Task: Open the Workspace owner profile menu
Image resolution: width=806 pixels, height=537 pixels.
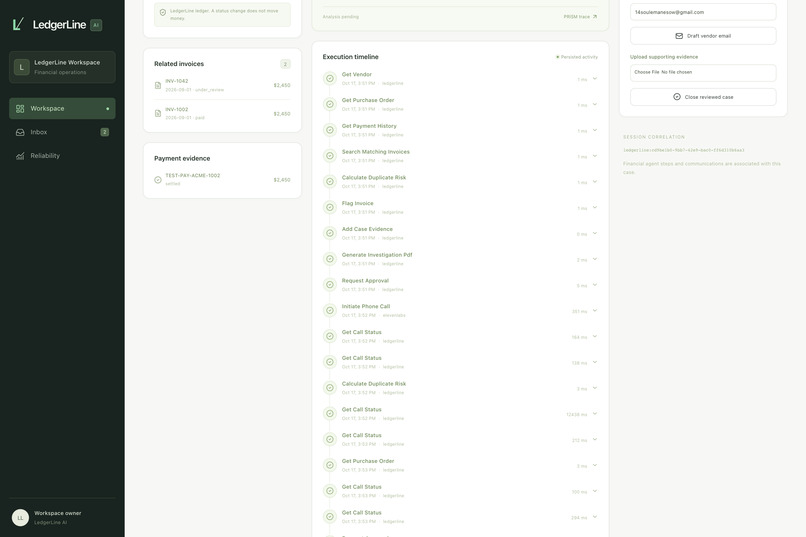Action: [x=62, y=517]
